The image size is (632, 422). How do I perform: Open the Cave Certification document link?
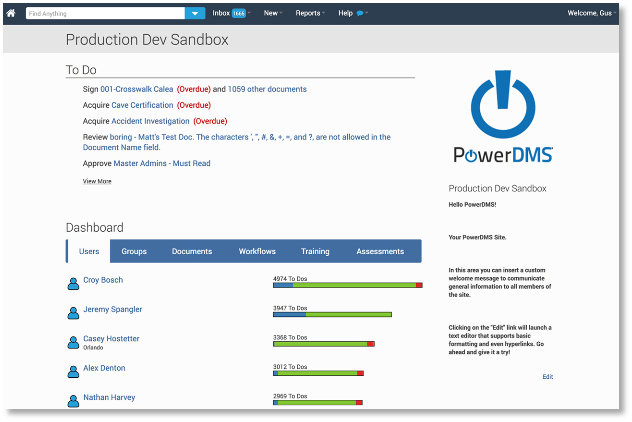pos(141,105)
